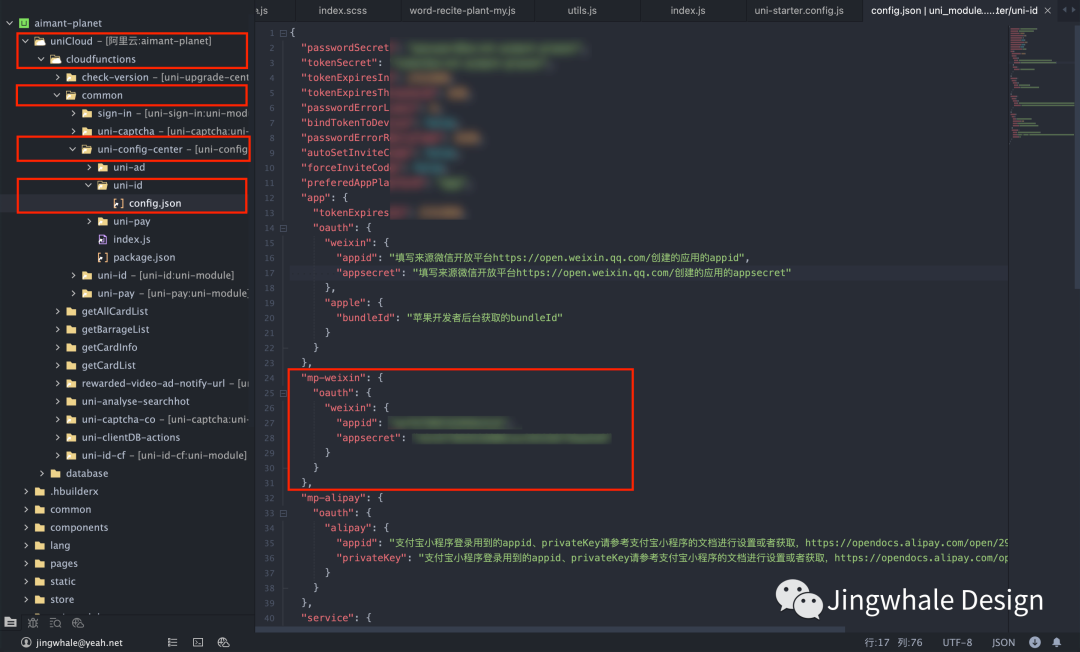The image size is (1080, 652).
Task: Open the uniCloud console icon in status bar
Action: 223,642
